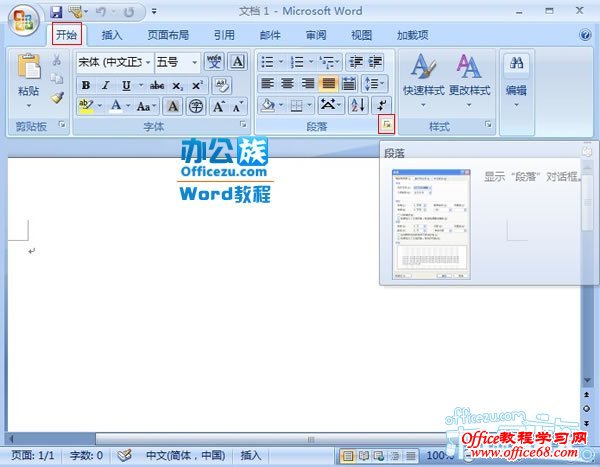The height and width of the screenshot is (467, 600).
Task: Apply bullet list
Action: pos(267,62)
